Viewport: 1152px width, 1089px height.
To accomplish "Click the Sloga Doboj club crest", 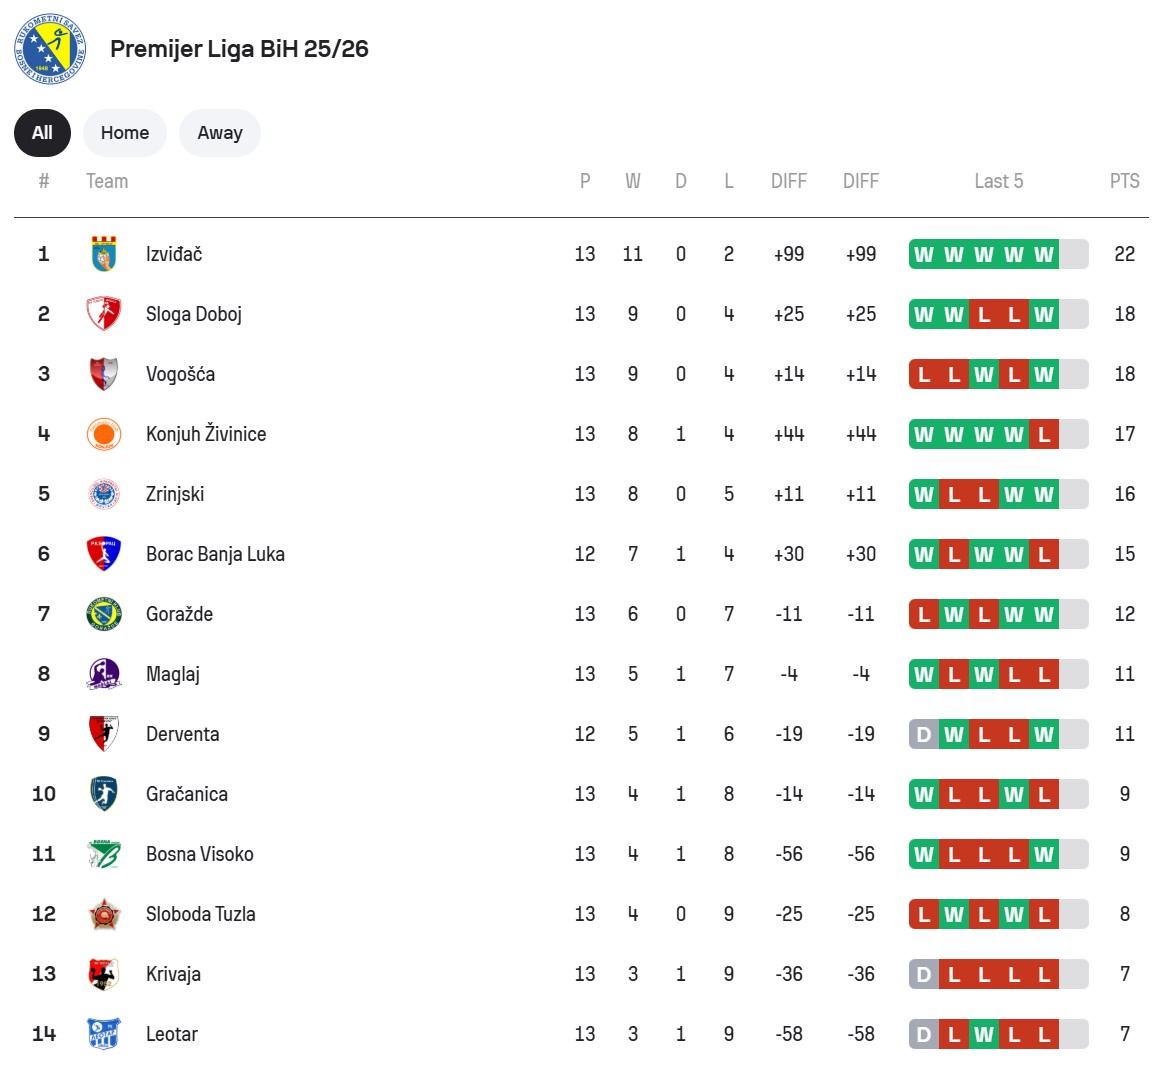I will (104, 314).
